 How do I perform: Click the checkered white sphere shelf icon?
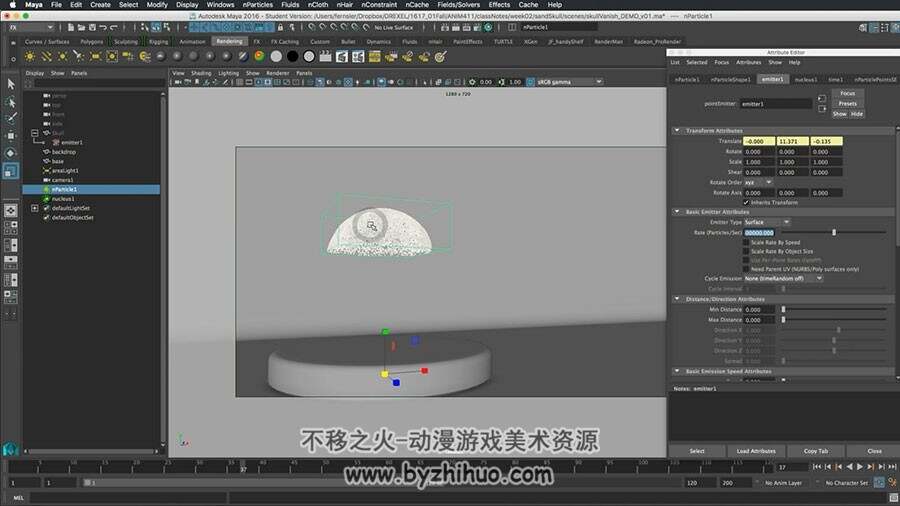309,56
